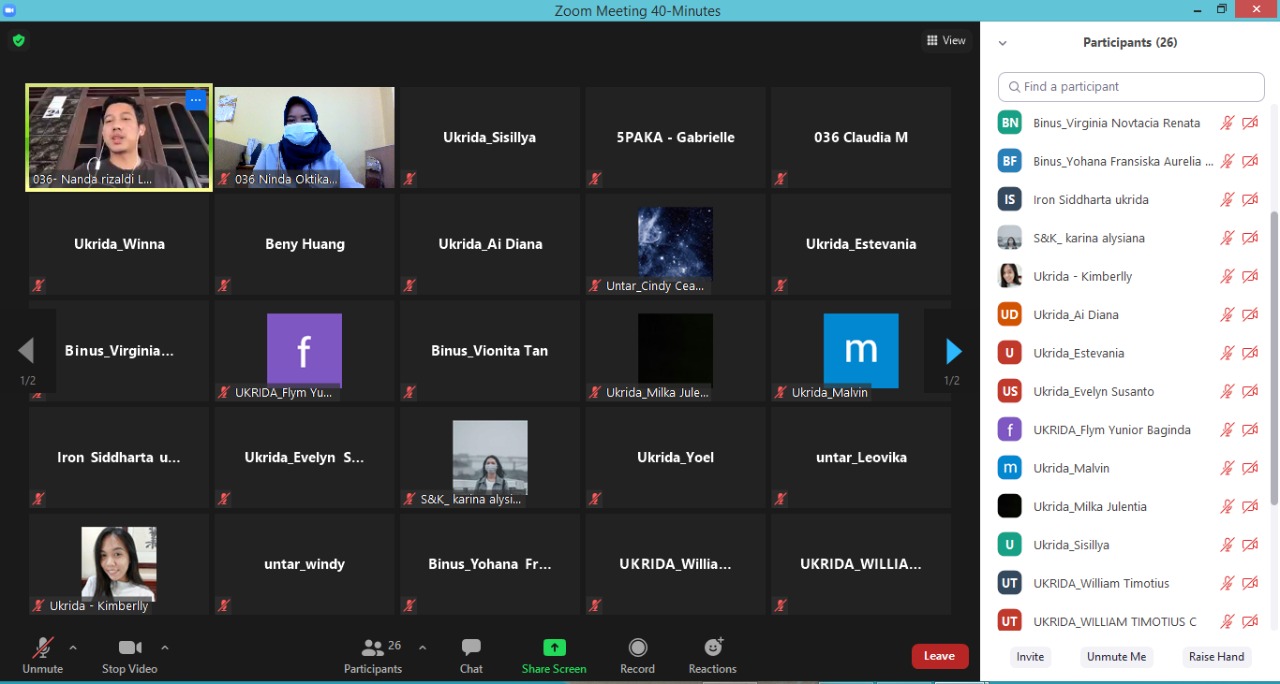
Task: Select Ukrida_Malvin in participants list
Action: tap(1071, 468)
